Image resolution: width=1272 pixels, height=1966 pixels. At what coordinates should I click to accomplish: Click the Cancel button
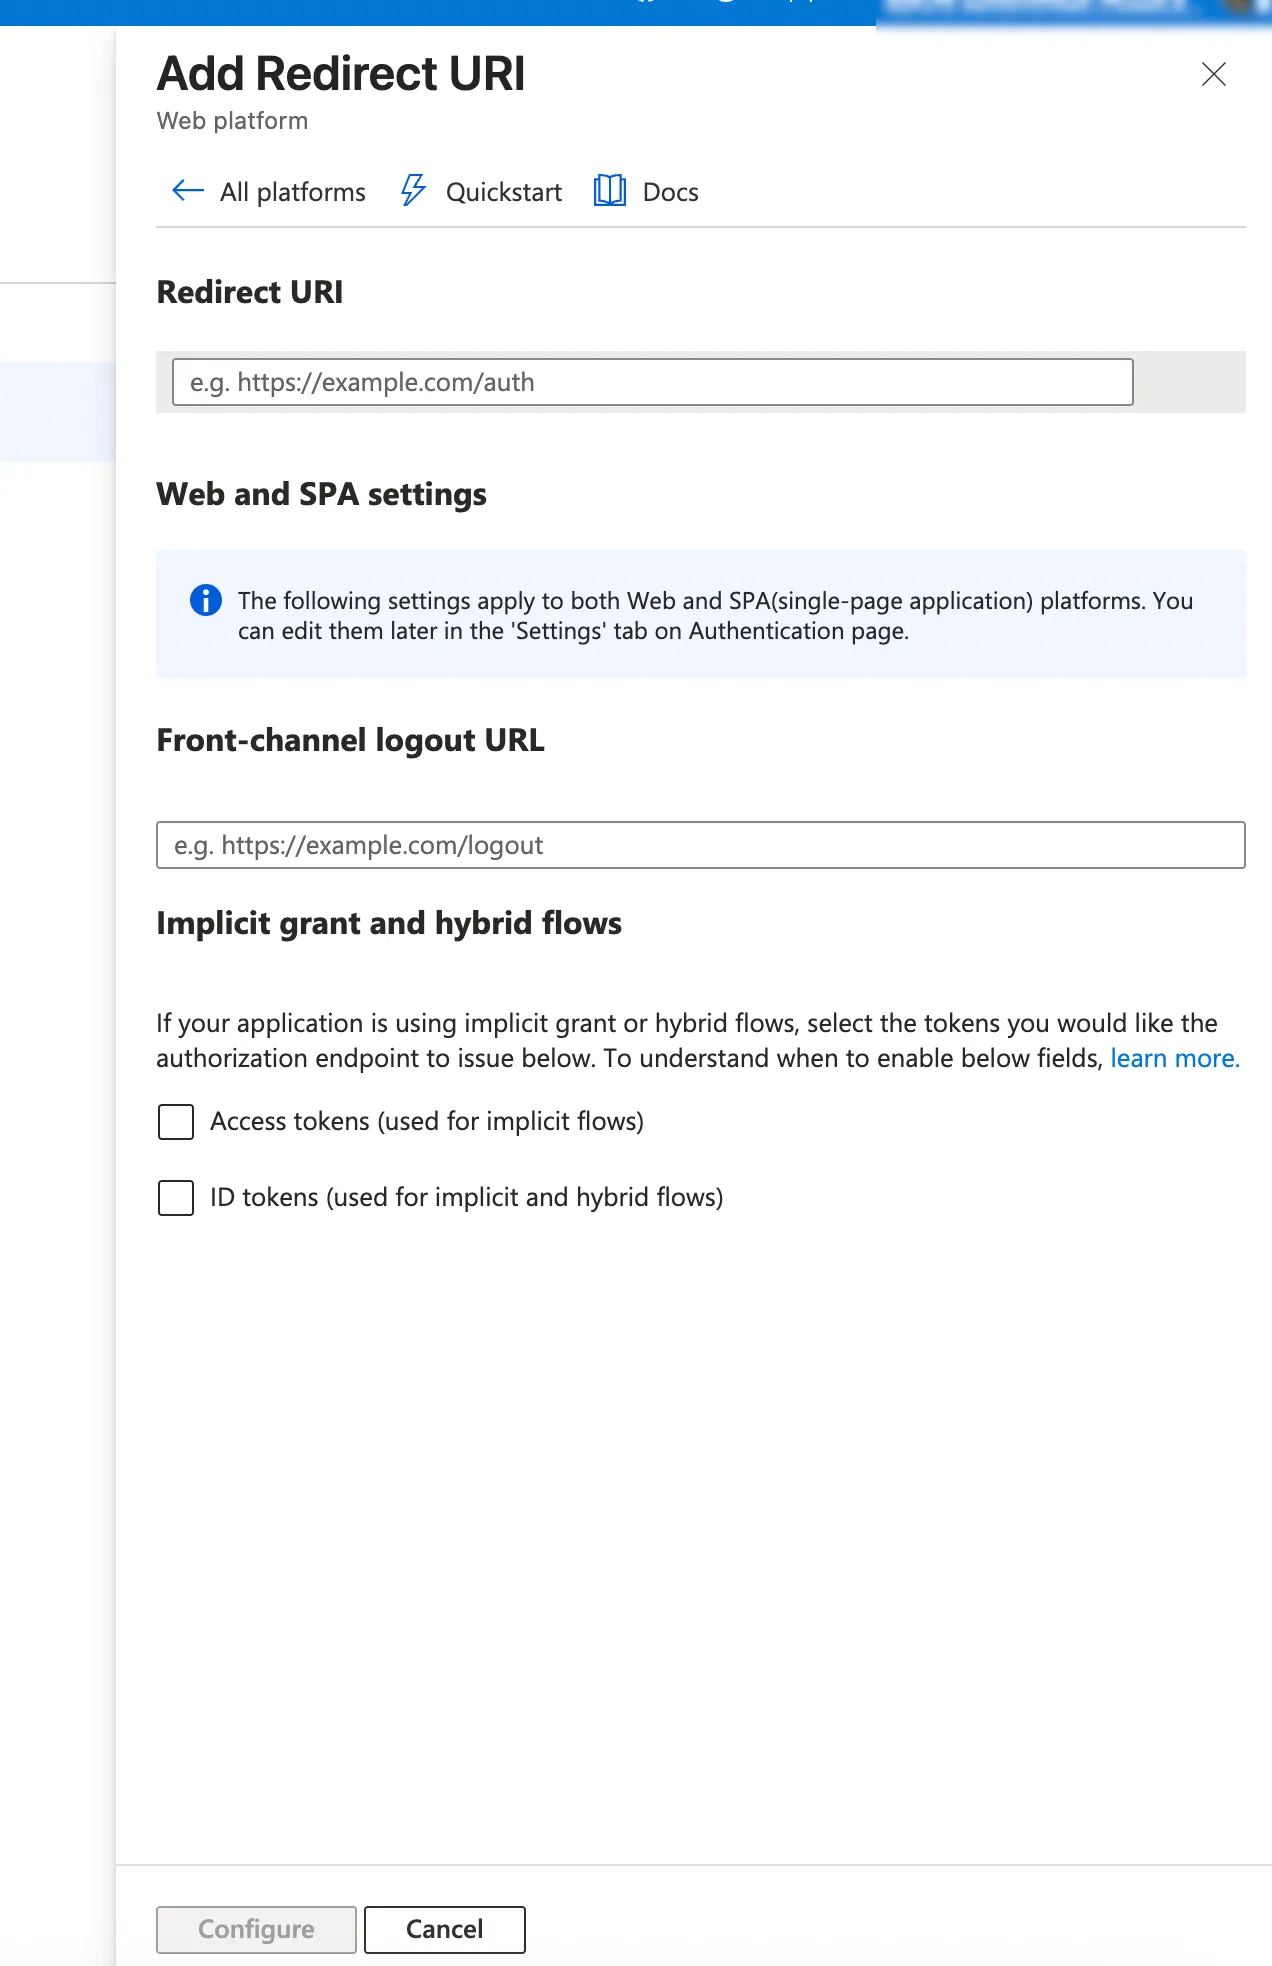pos(444,1929)
